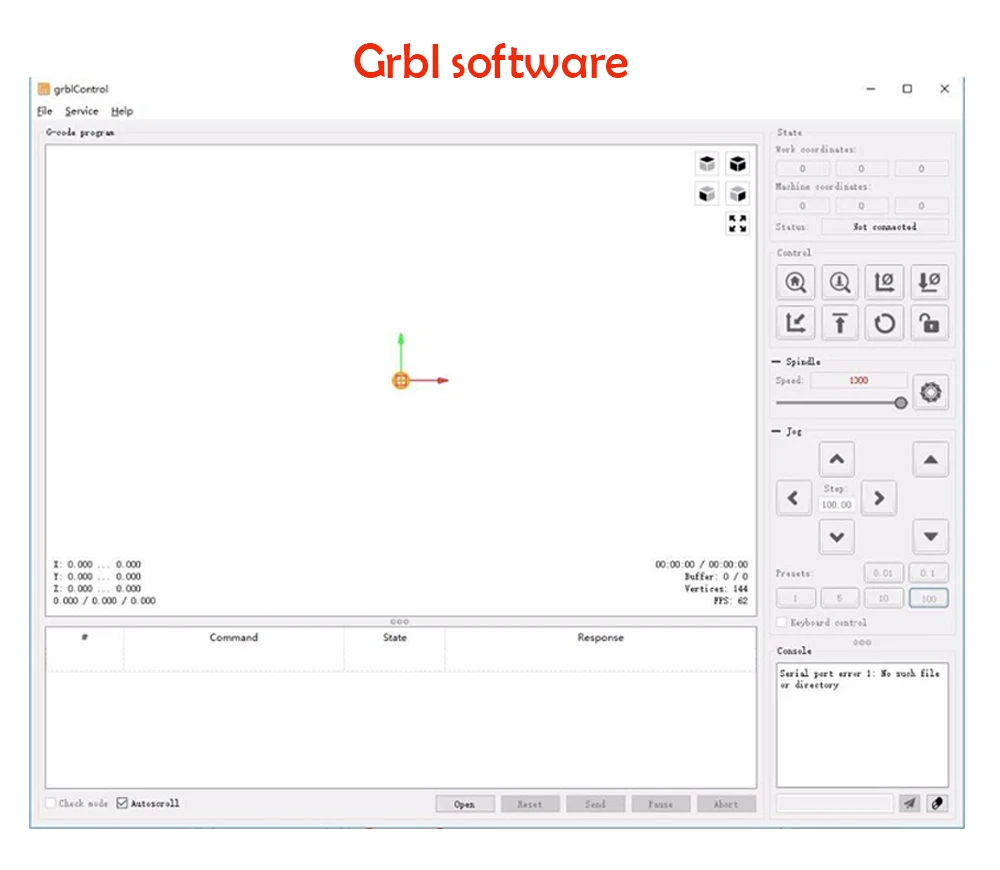Click the splitter dots below the G-code view
Viewport: 1000px width, 870px height.
coord(400,621)
